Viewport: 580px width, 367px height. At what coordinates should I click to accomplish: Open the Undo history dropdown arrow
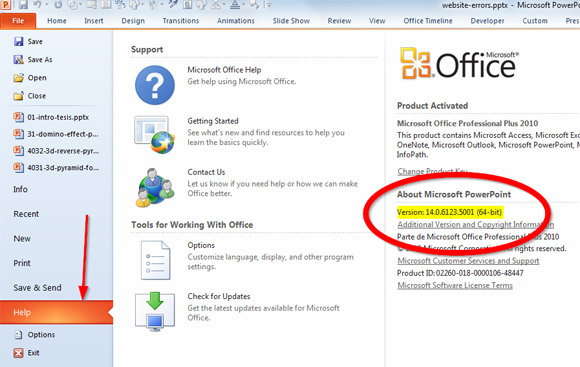(47, 5)
